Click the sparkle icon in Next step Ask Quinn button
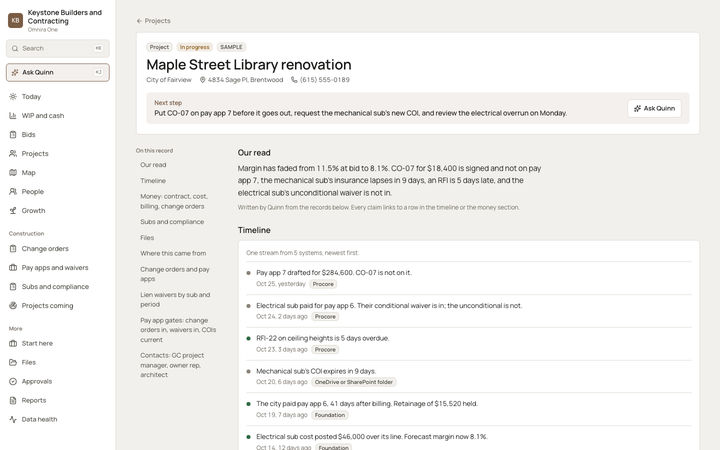Viewport: 720px width, 450px height. tap(637, 108)
